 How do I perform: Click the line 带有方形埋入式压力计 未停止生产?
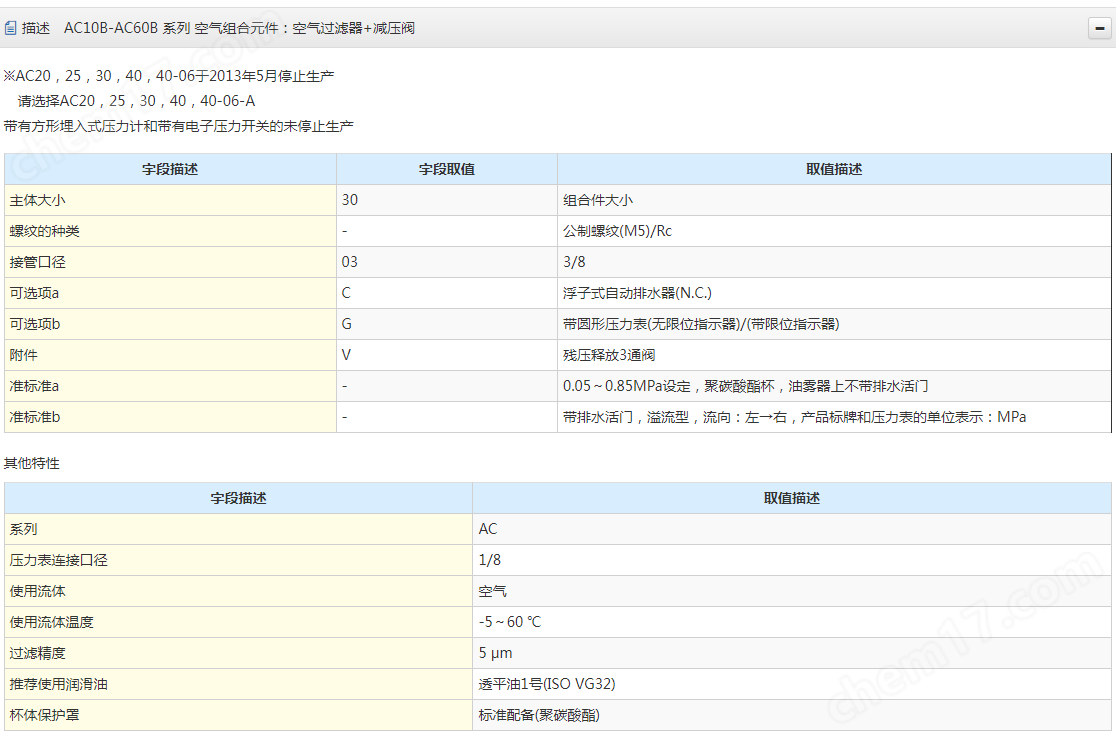179,127
